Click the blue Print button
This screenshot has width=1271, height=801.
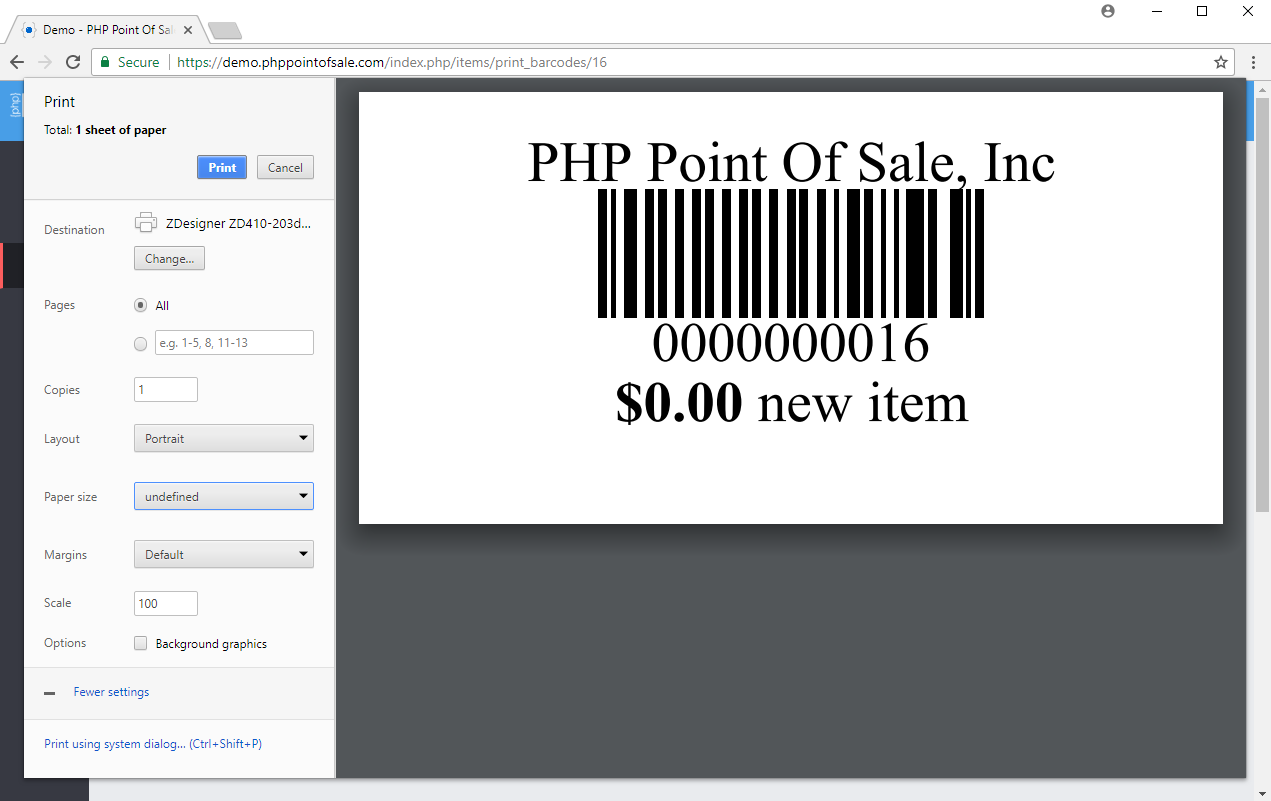222,168
